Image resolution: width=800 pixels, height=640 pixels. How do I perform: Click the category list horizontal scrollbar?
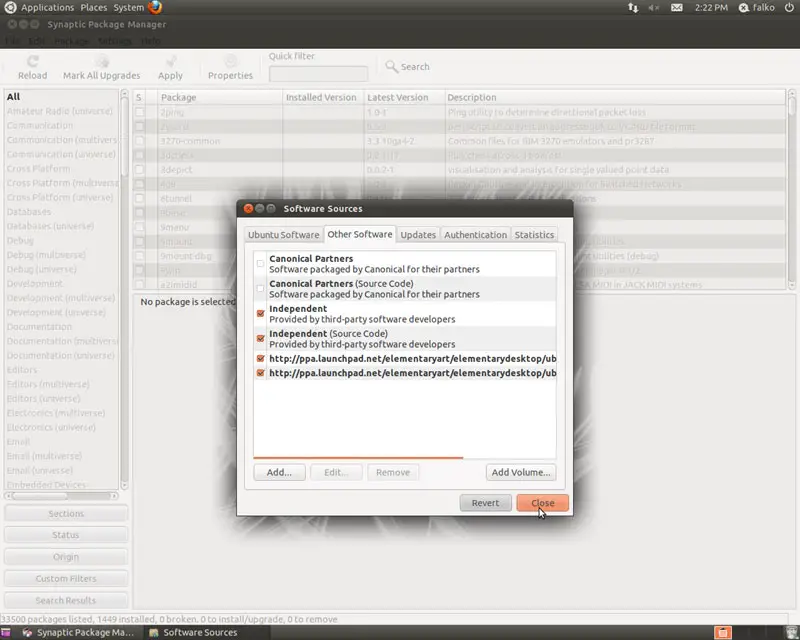[x=61, y=496]
